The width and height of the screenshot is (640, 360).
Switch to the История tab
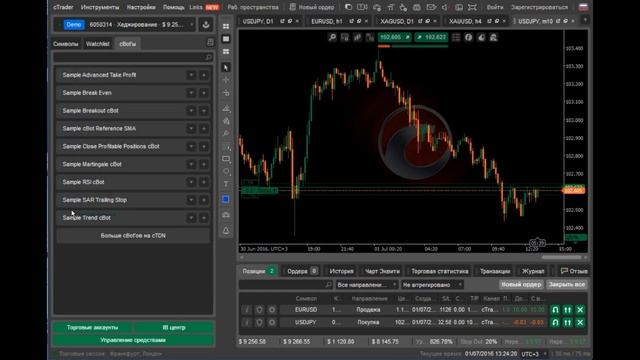pos(341,271)
